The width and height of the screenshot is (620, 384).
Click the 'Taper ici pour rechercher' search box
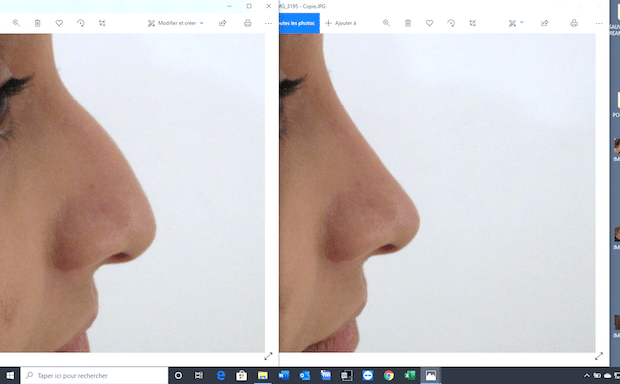[x=94, y=375]
